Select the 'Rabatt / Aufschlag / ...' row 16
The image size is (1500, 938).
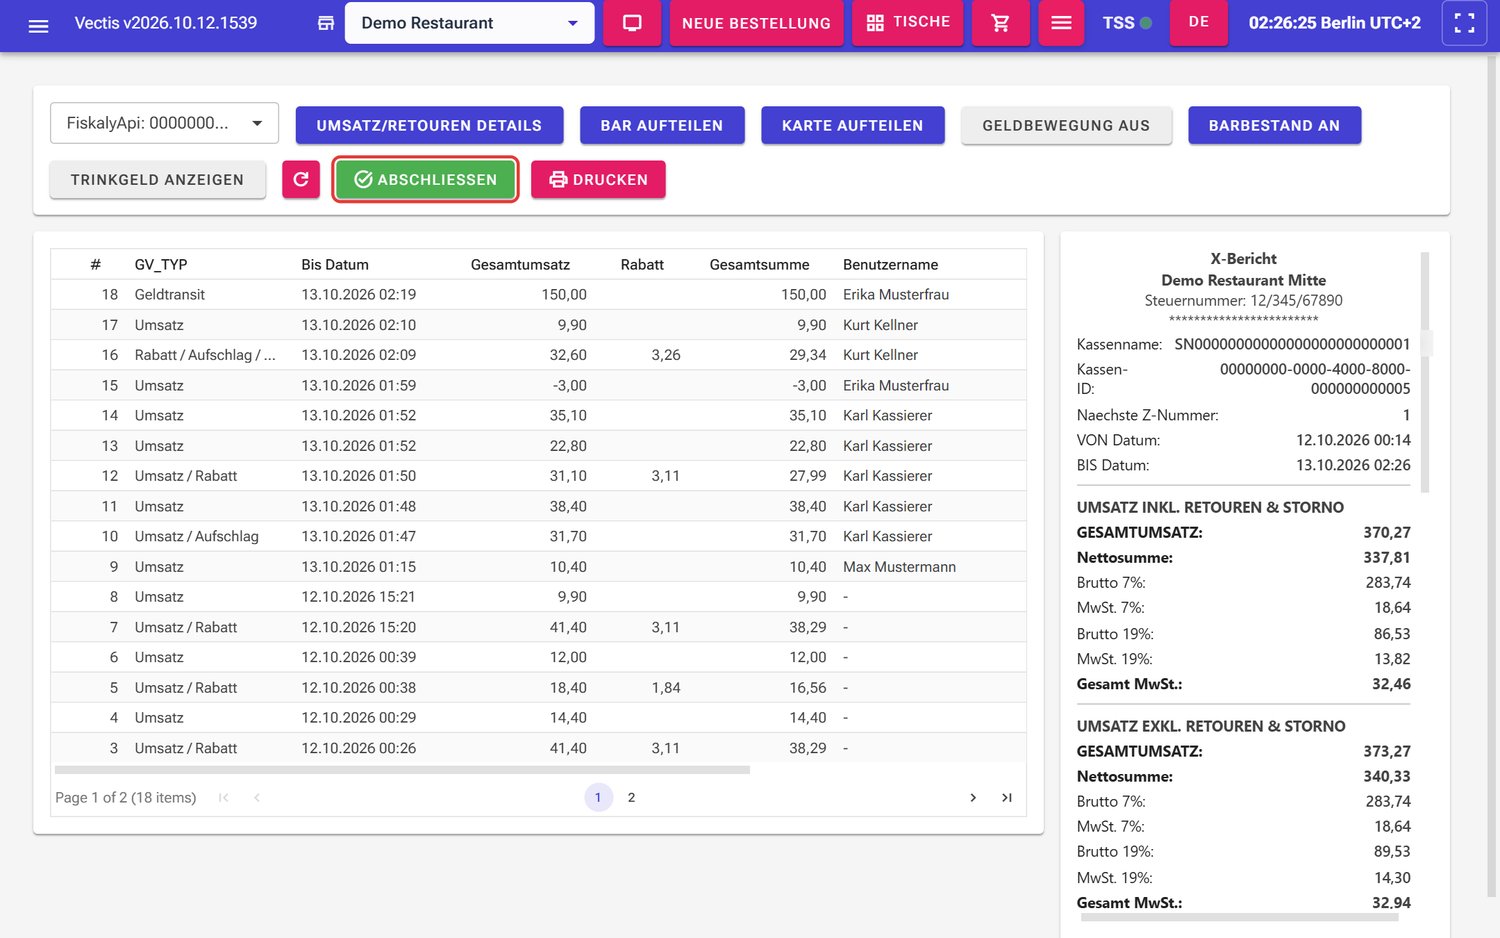point(538,355)
